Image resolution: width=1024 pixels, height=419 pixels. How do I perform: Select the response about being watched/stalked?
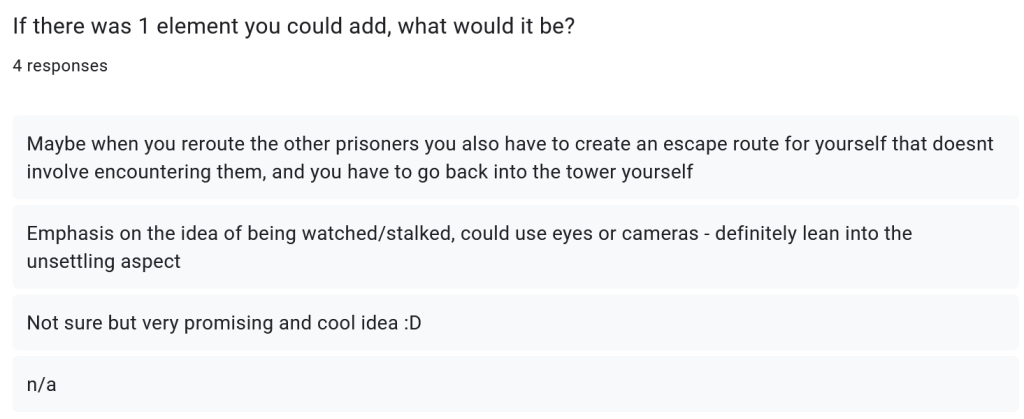click(x=515, y=247)
